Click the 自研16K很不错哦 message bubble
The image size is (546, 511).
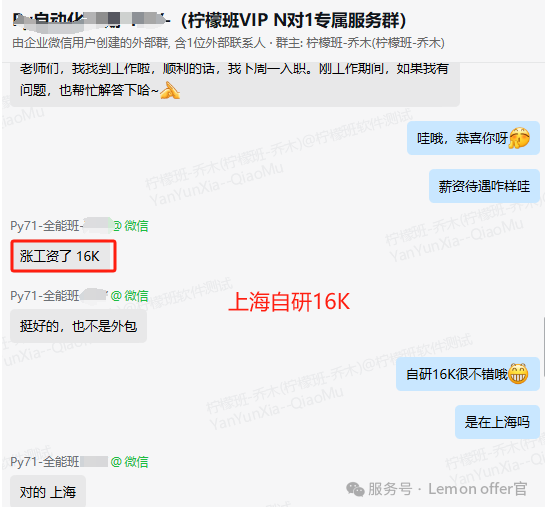(x=468, y=374)
